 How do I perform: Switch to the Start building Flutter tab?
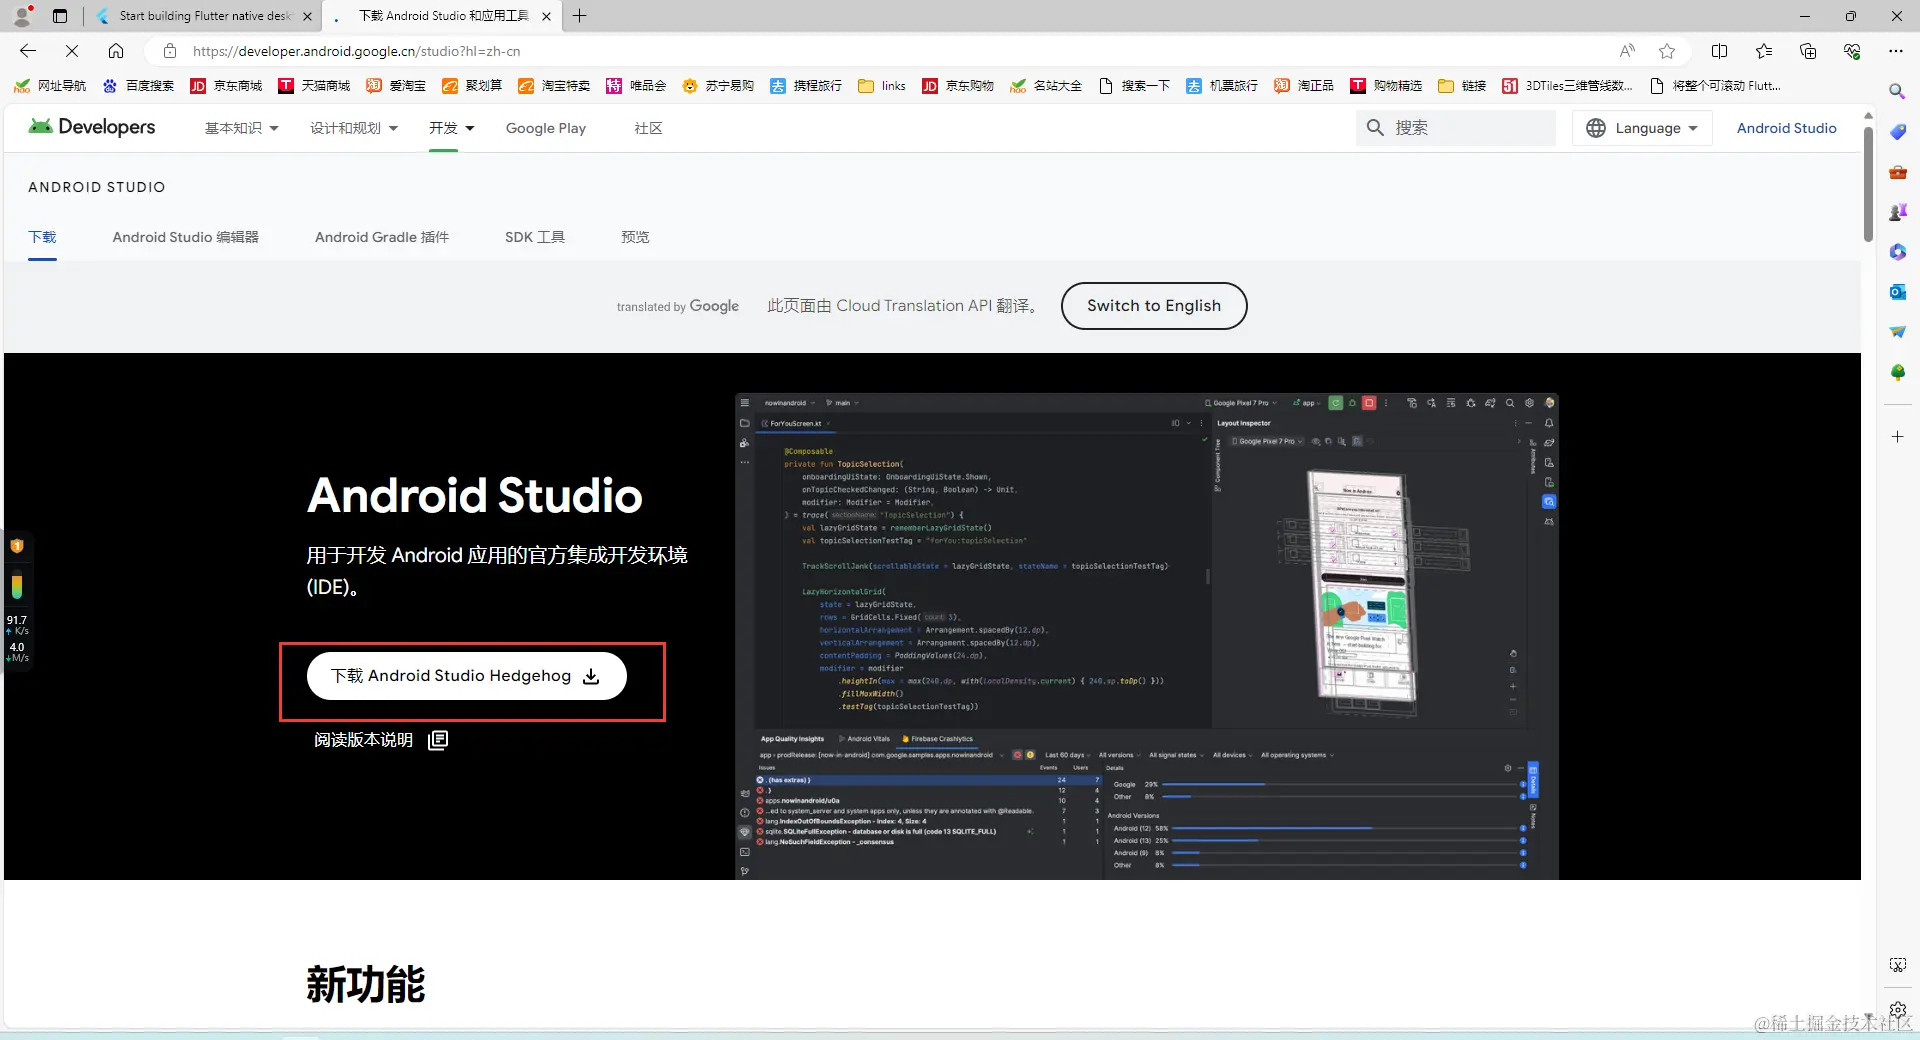pyautogui.click(x=204, y=16)
